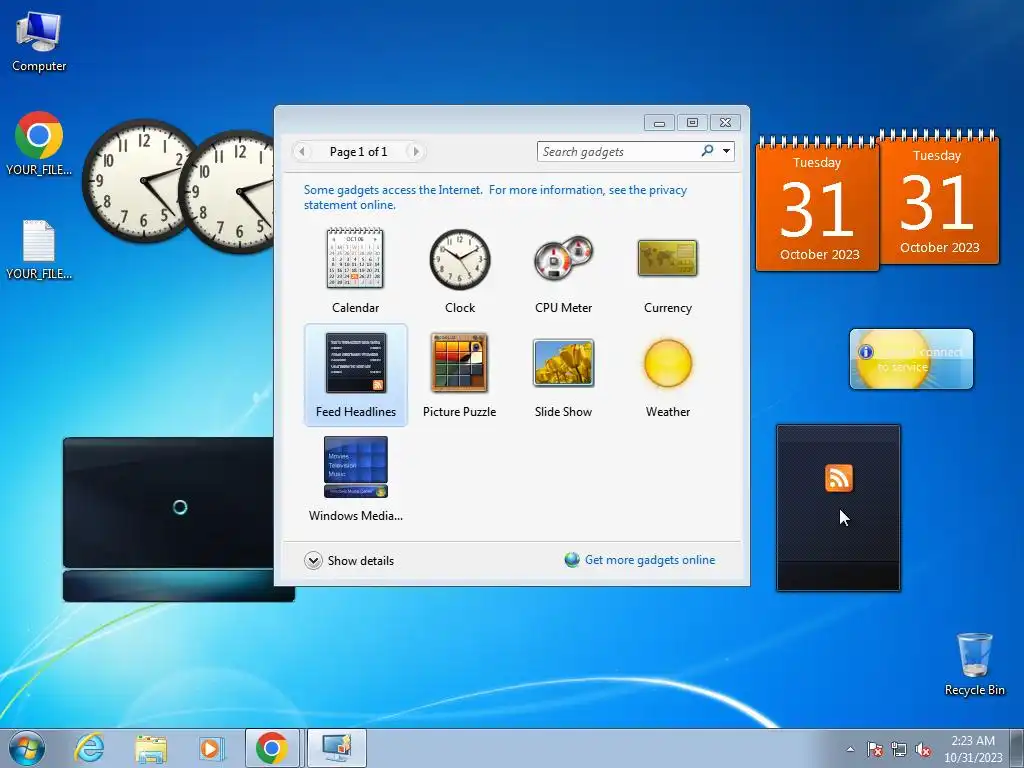Select the Calendar gadget icon
Image resolution: width=1024 pixels, height=768 pixels.
(355, 259)
